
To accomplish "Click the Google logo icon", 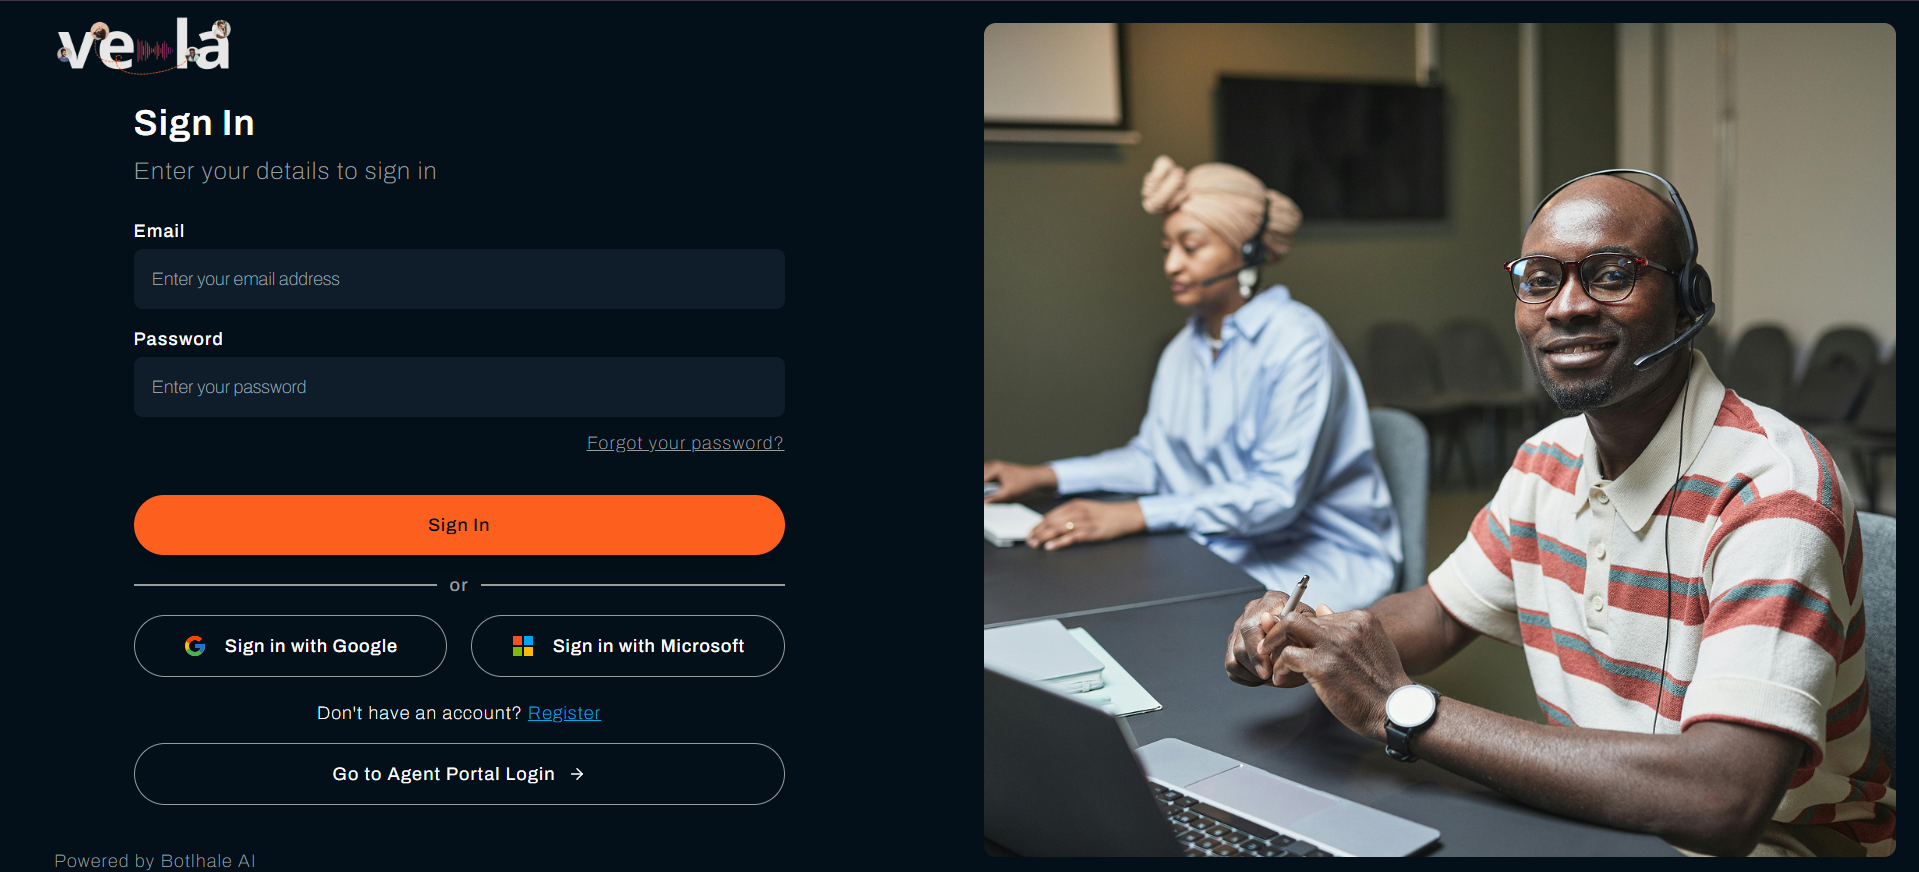I will (195, 646).
